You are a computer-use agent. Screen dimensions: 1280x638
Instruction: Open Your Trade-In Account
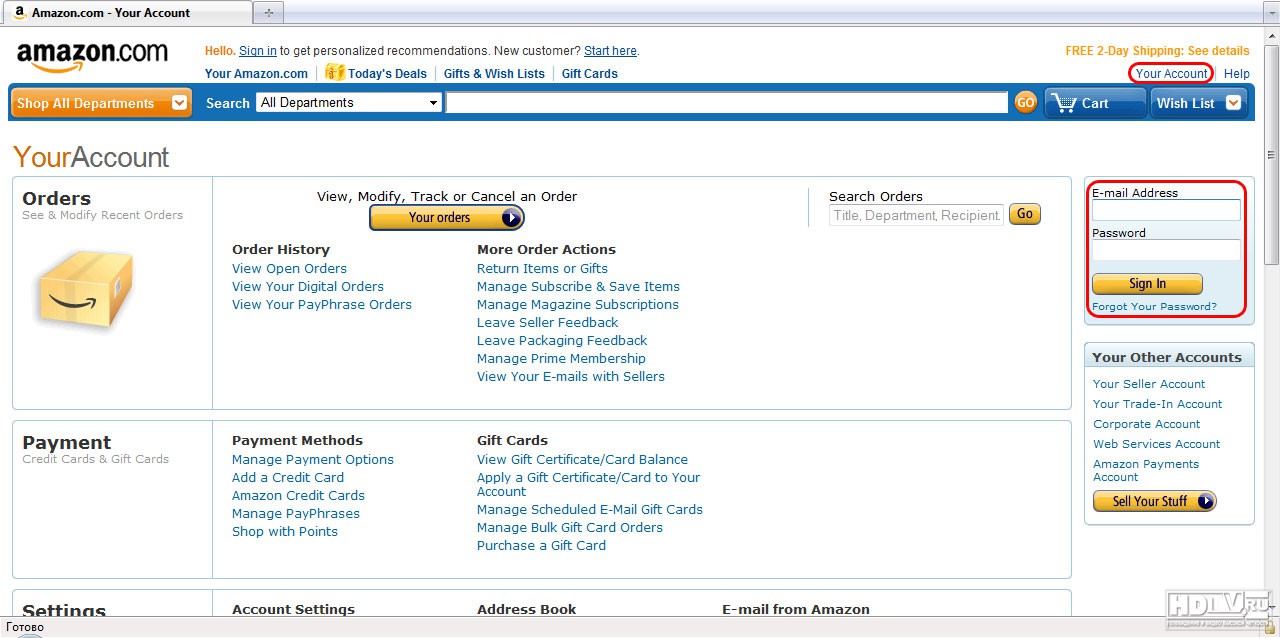coord(1157,404)
